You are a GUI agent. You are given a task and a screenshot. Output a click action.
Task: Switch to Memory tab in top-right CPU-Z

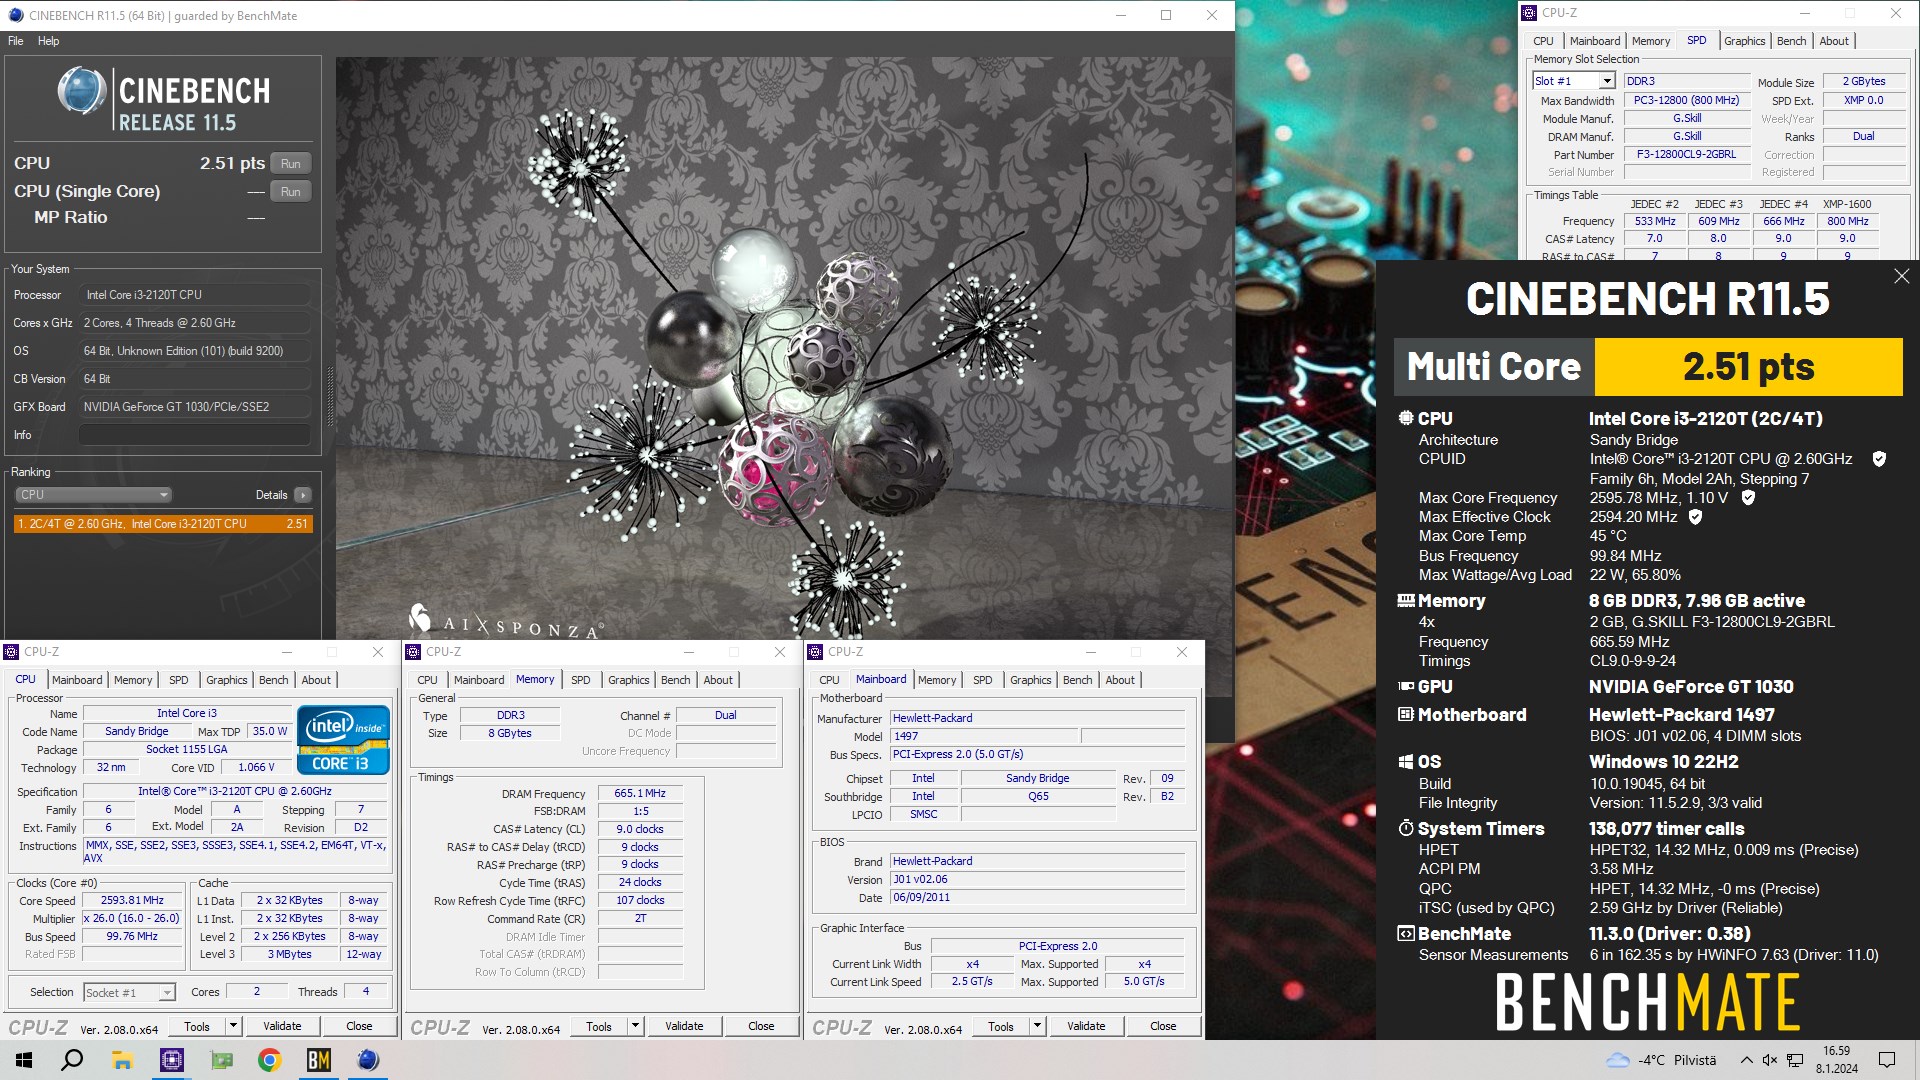(x=1650, y=41)
